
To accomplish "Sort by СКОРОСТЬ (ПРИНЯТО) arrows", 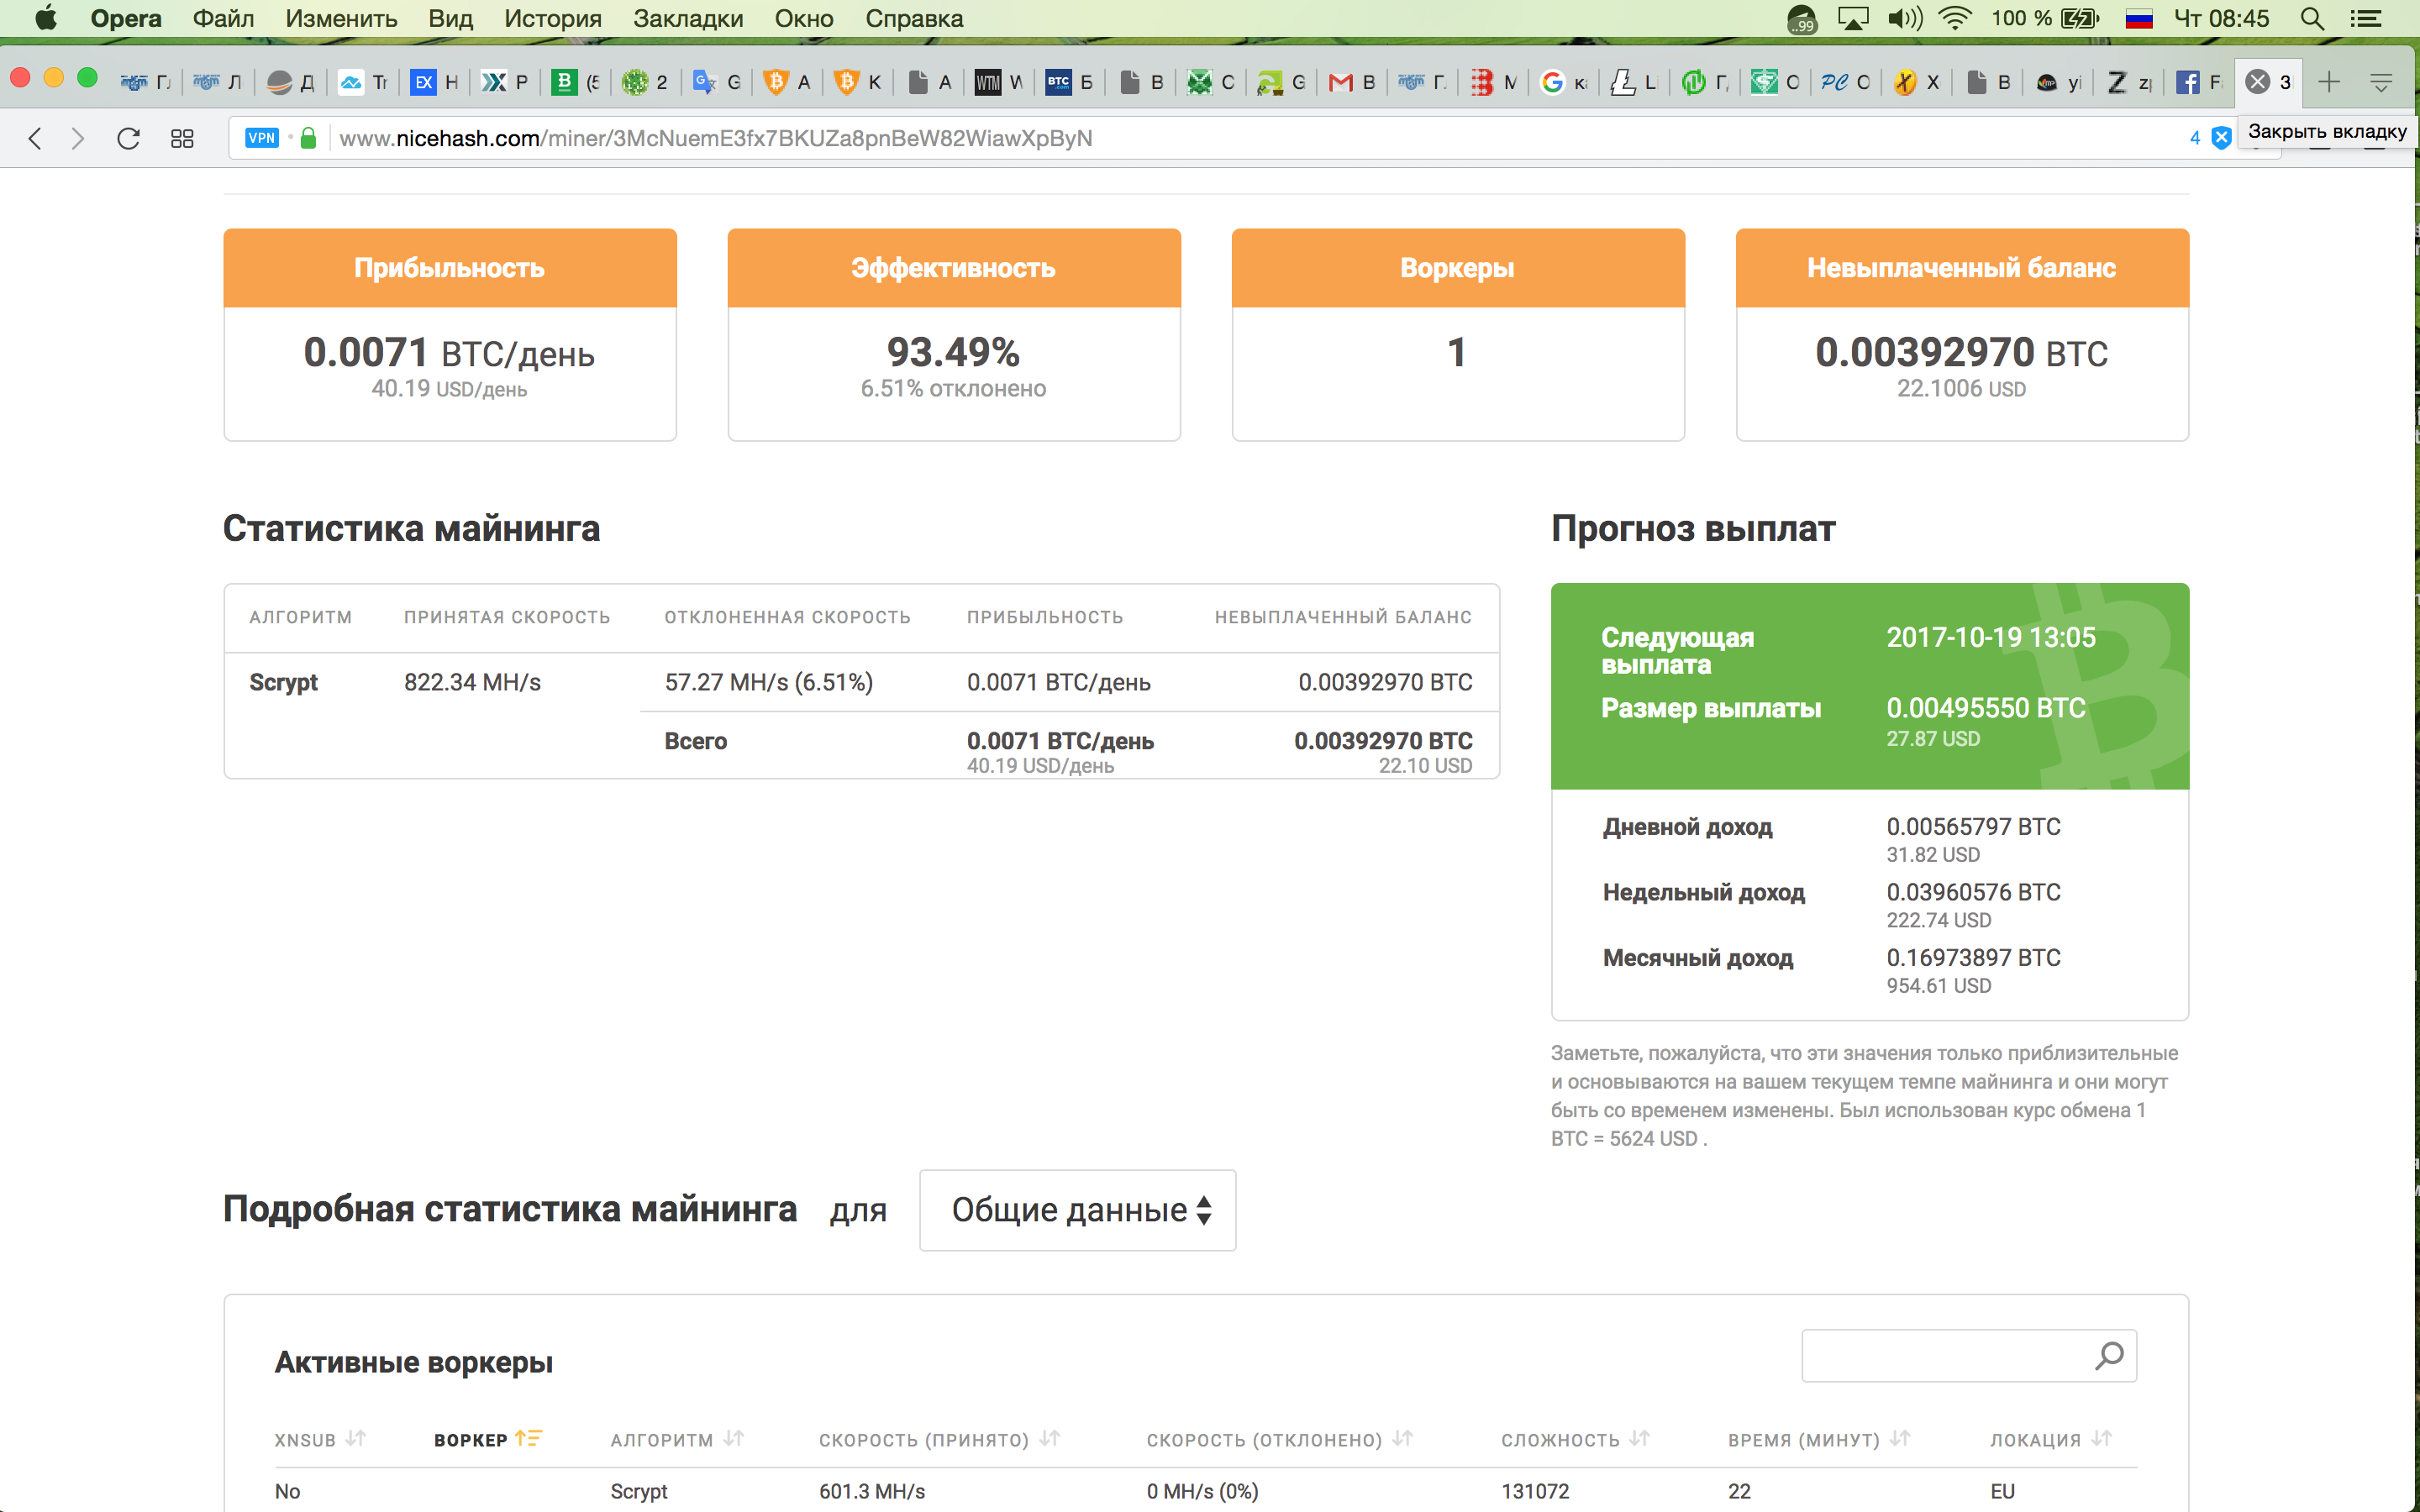I will tap(1050, 1438).
